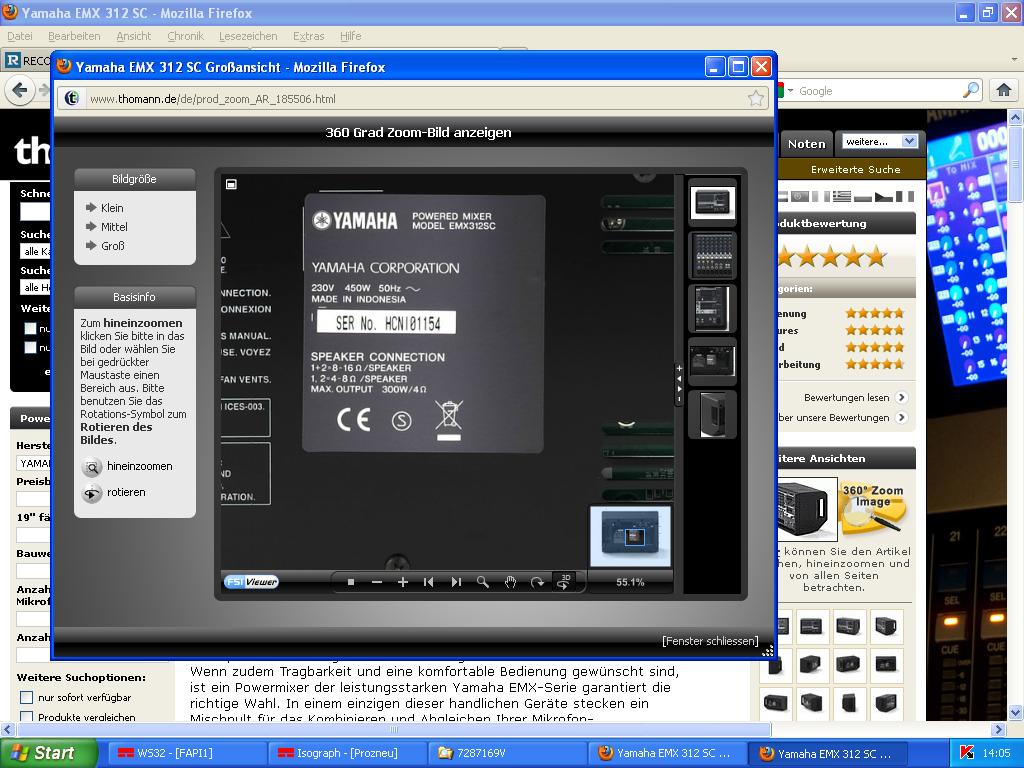Click '360 Grad Zoom-Bild anzeigen' header

pyautogui.click(x=418, y=133)
